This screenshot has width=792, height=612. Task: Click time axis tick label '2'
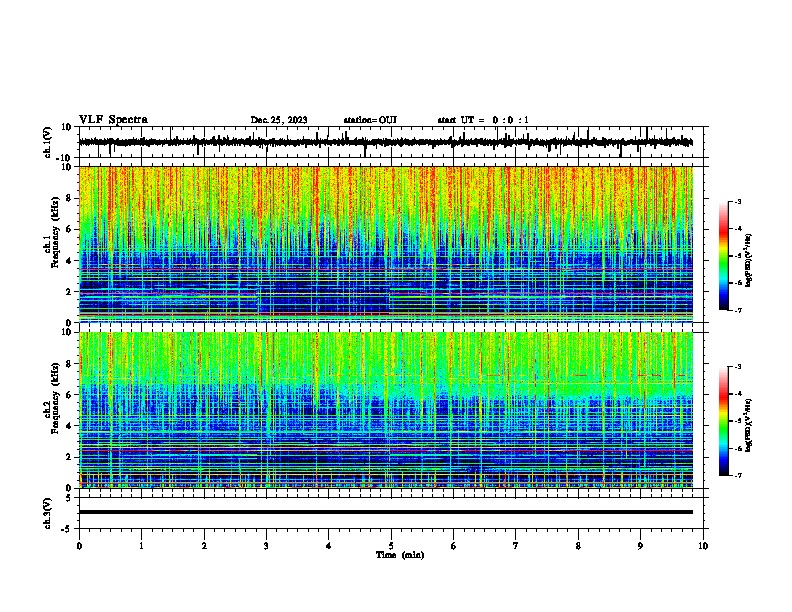tap(204, 546)
